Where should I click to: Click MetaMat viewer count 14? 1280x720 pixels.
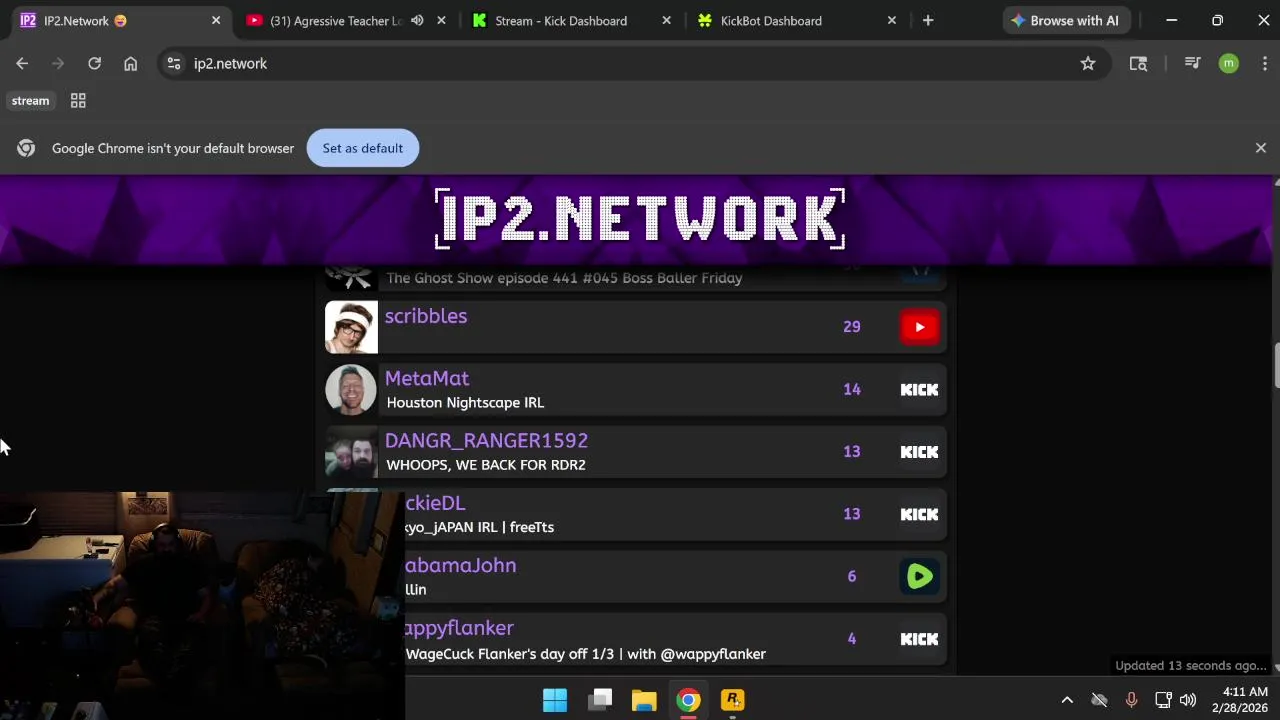[x=852, y=390]
